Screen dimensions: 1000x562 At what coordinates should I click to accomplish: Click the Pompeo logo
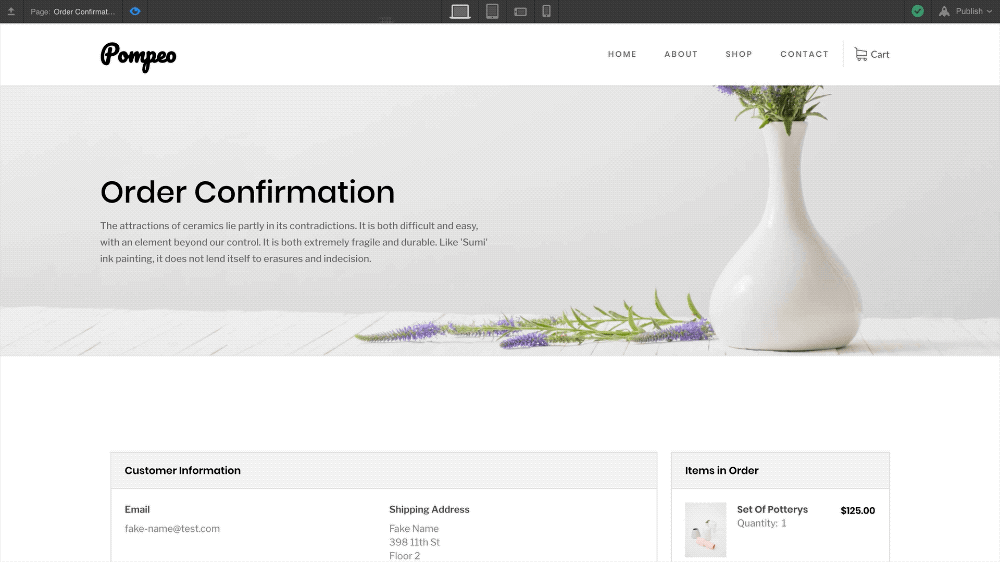138,56
